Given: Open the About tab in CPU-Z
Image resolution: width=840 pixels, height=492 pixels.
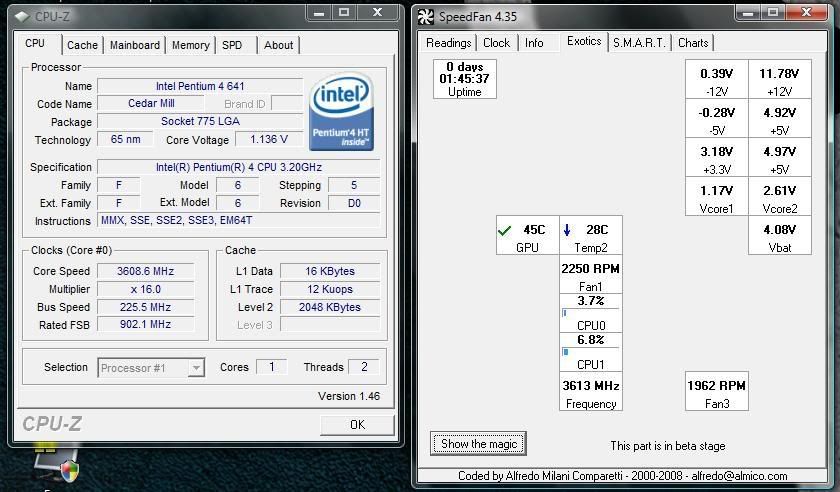Looking at the screenshot, I should click(x=278, y=46).
